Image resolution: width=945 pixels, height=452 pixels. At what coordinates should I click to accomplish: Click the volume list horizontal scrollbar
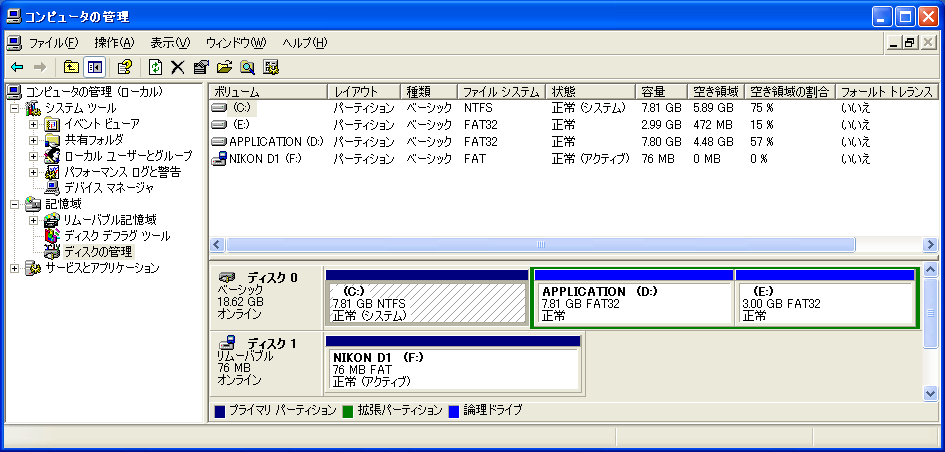tap(540, 245)
